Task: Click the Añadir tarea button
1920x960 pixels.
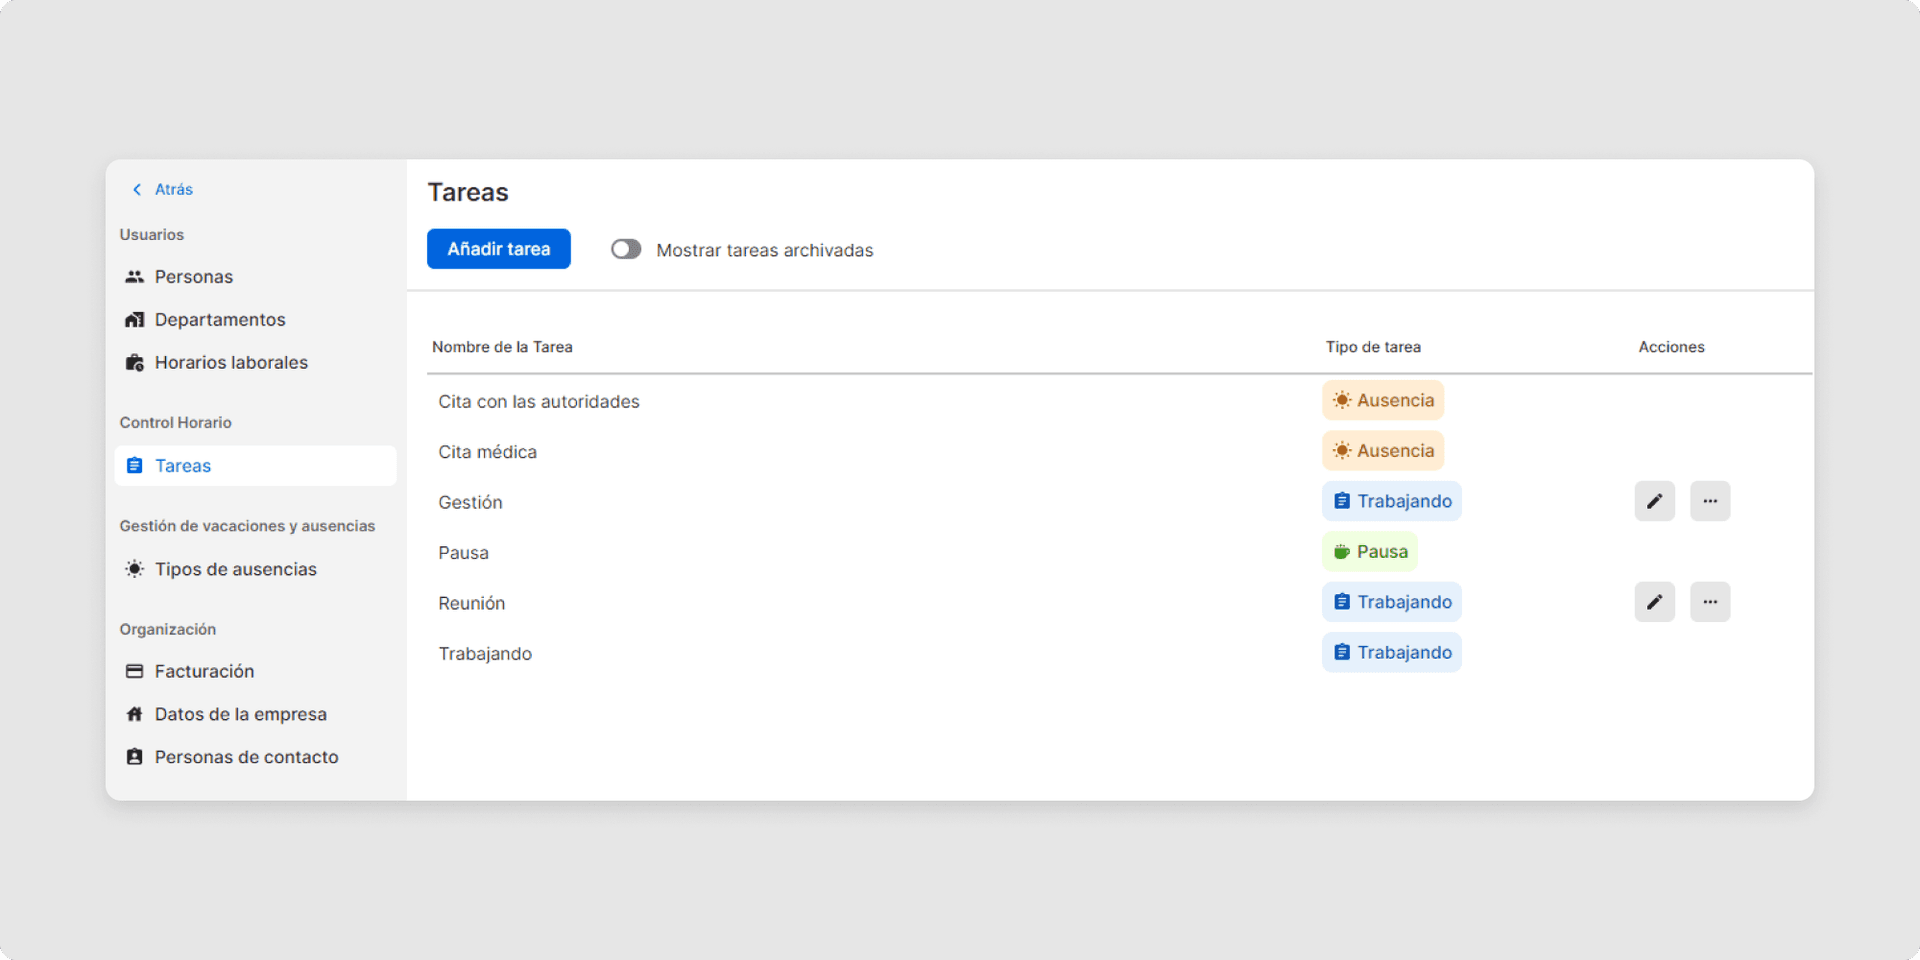Action: click(x=499, y=249)
